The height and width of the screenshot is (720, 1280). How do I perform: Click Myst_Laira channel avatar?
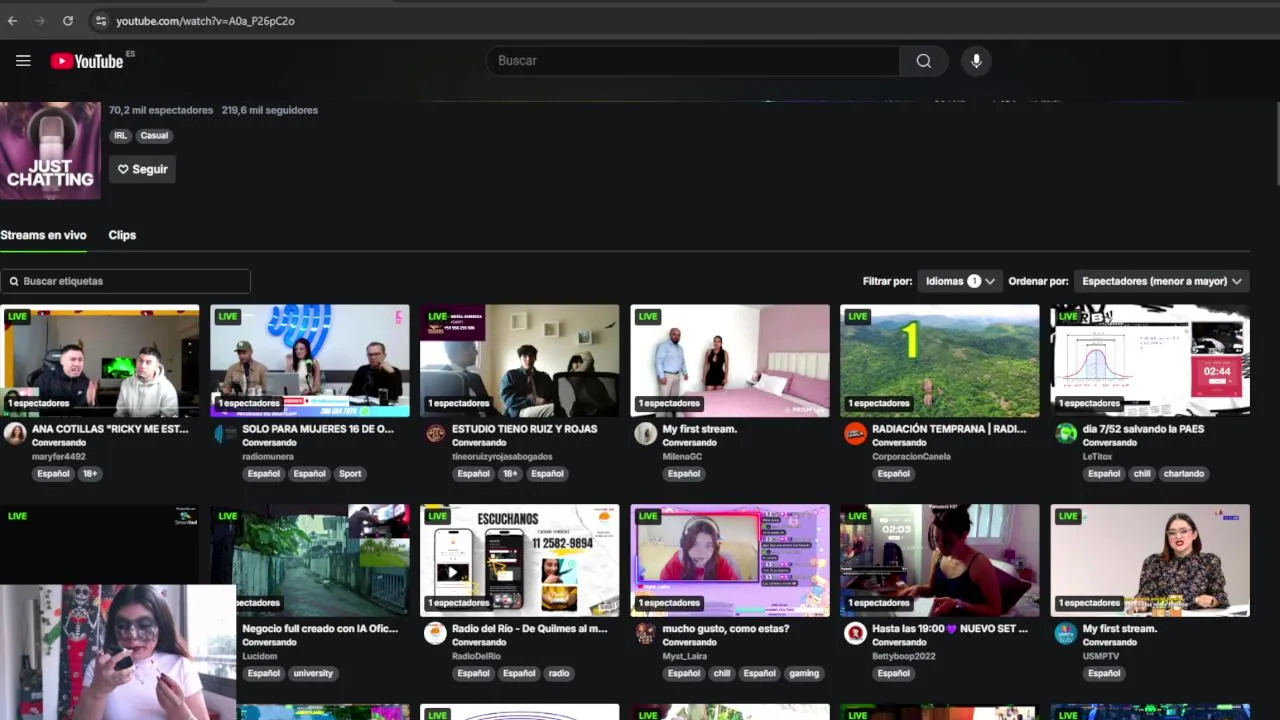coord(645,633)
